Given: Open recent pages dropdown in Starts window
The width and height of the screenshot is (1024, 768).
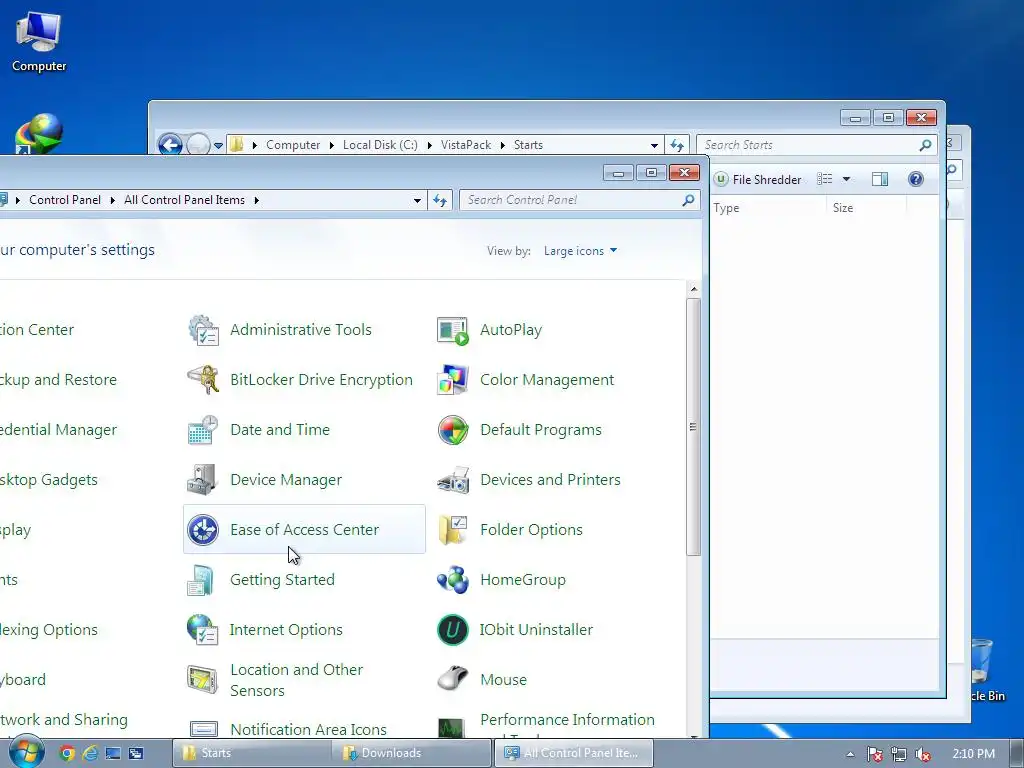Looking at the screenshot, I should [x=218, y=145].
